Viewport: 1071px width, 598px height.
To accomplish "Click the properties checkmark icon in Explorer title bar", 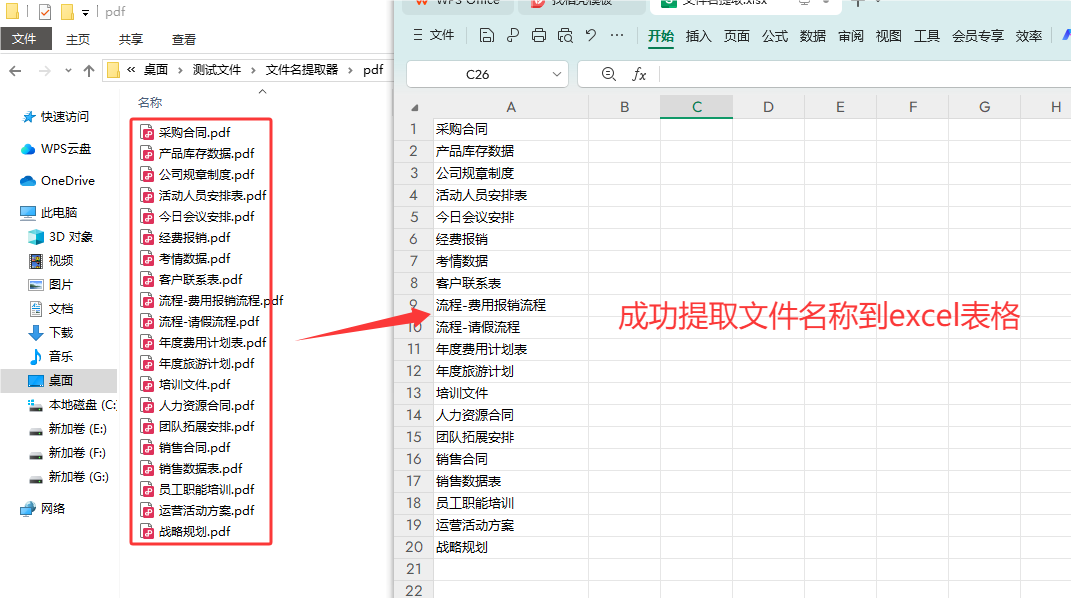I will coord(44,12).
